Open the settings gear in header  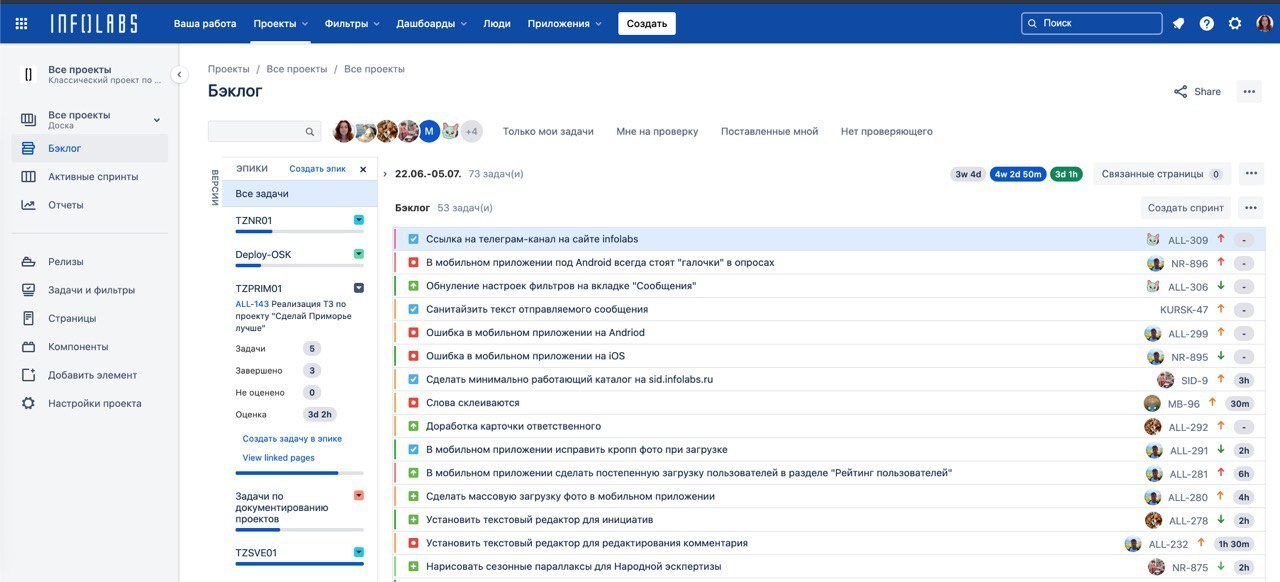point(1235,23)
